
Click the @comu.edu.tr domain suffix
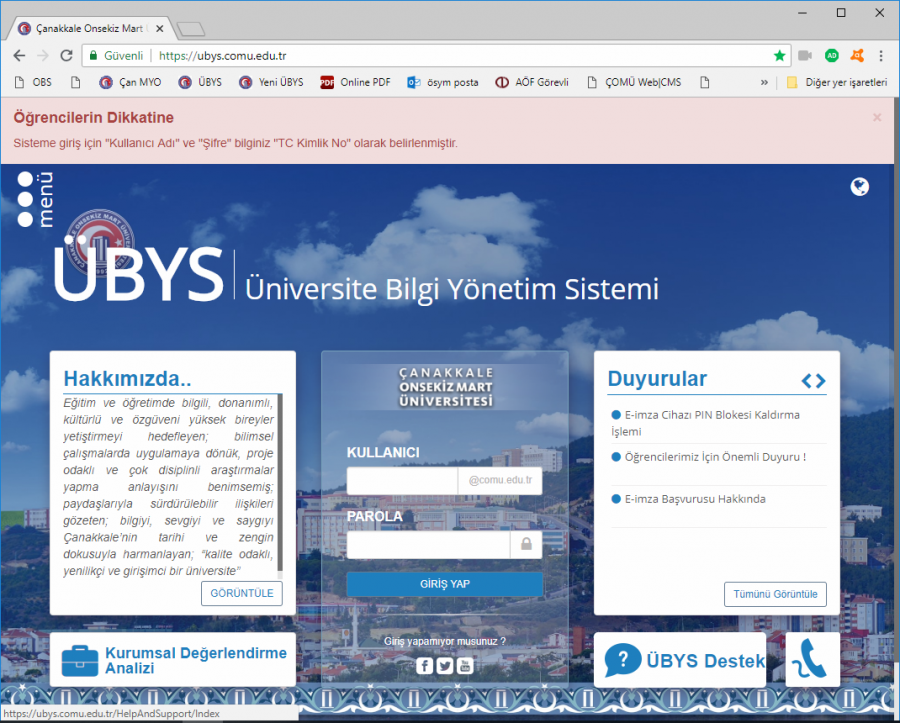[x=500, y=481]
